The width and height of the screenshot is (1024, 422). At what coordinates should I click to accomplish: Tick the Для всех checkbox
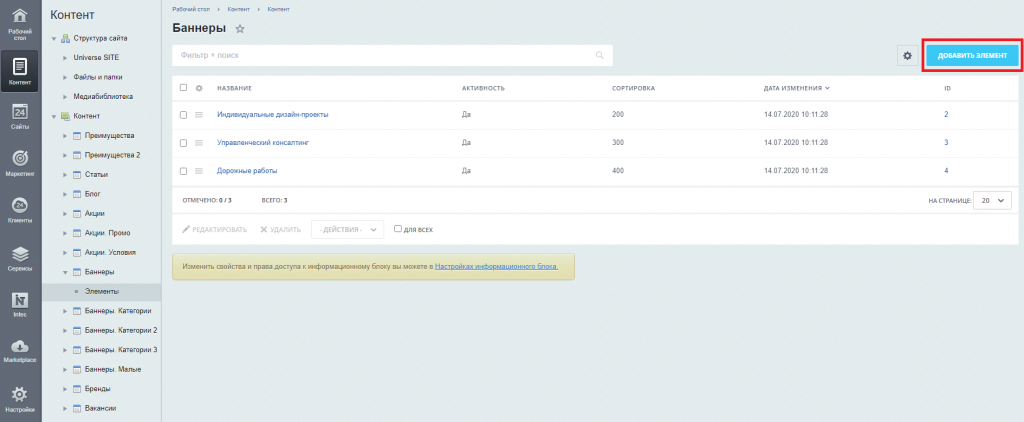coord(398,229)
